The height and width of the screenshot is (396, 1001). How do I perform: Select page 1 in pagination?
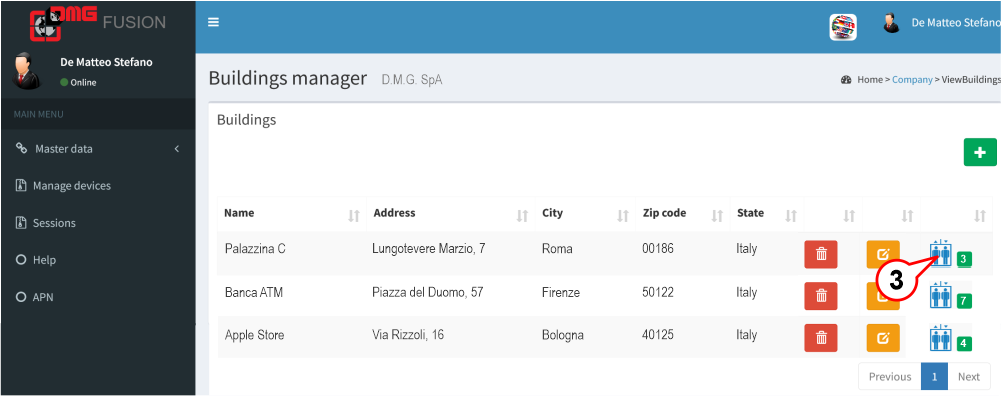pos(935,377)
